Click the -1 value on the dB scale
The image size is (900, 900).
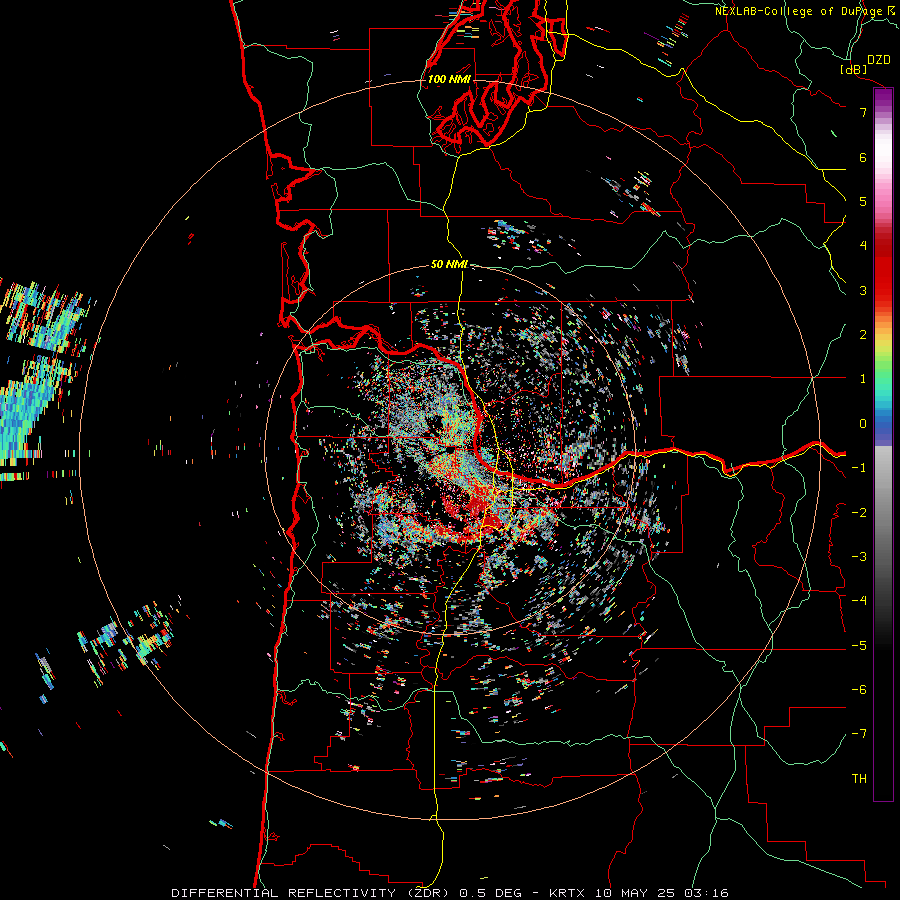pyautogui.click(x=859, y=468)
